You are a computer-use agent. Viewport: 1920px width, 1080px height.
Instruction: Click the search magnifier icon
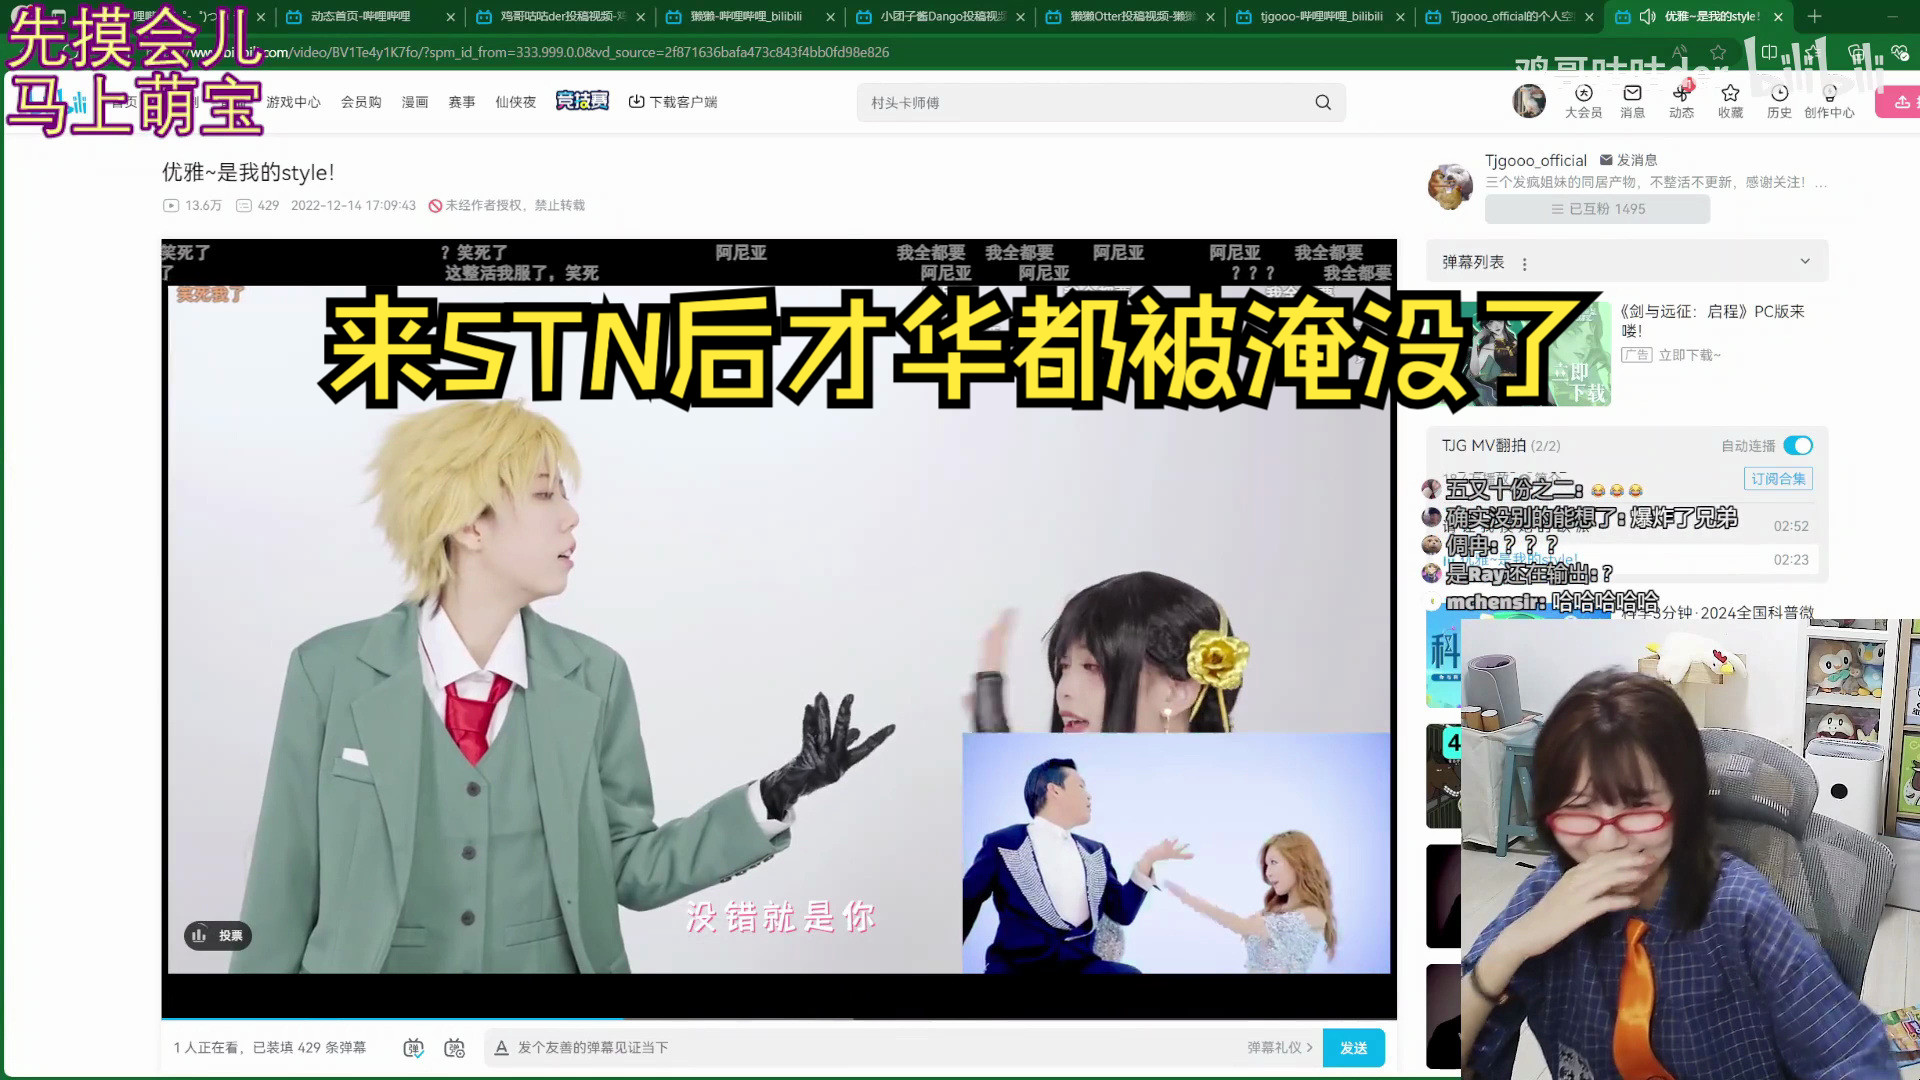tap(1323, 102)
